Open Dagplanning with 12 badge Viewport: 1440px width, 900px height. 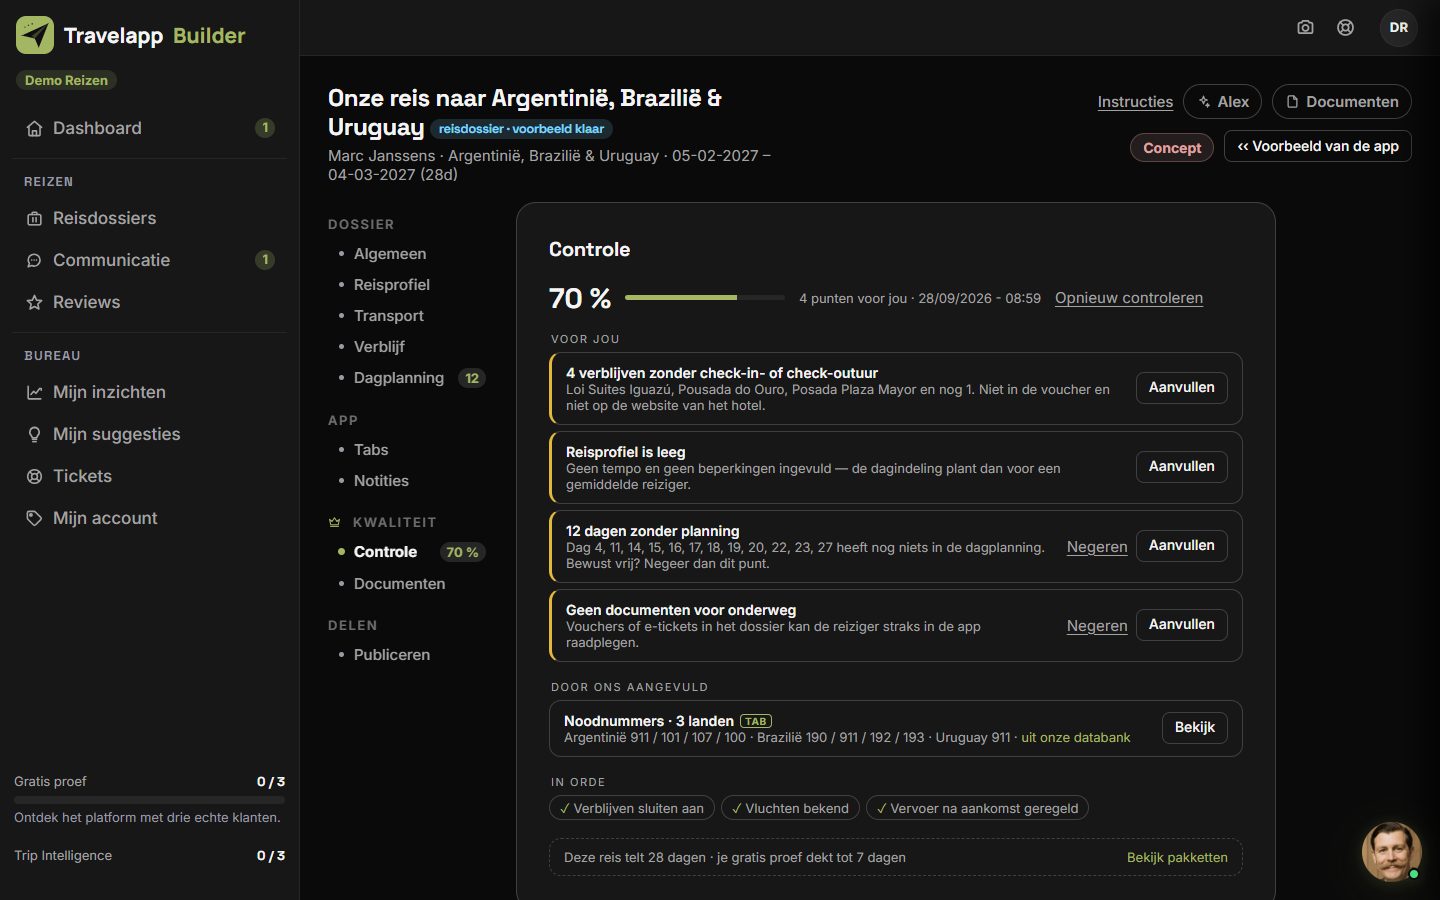point(410,378)
